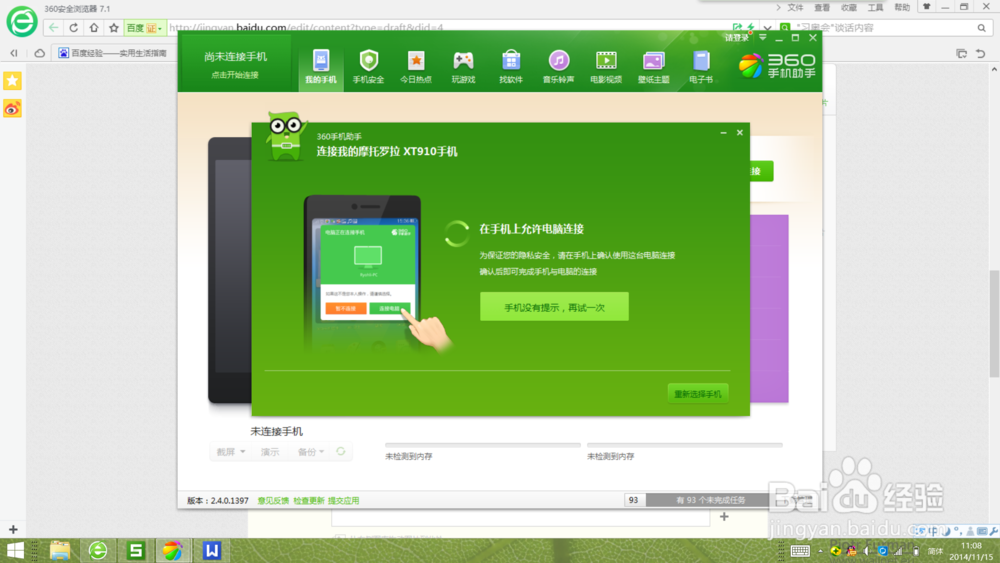Click the cloud icon in the tab bar

pyautogui.click(x=40, y=53)
